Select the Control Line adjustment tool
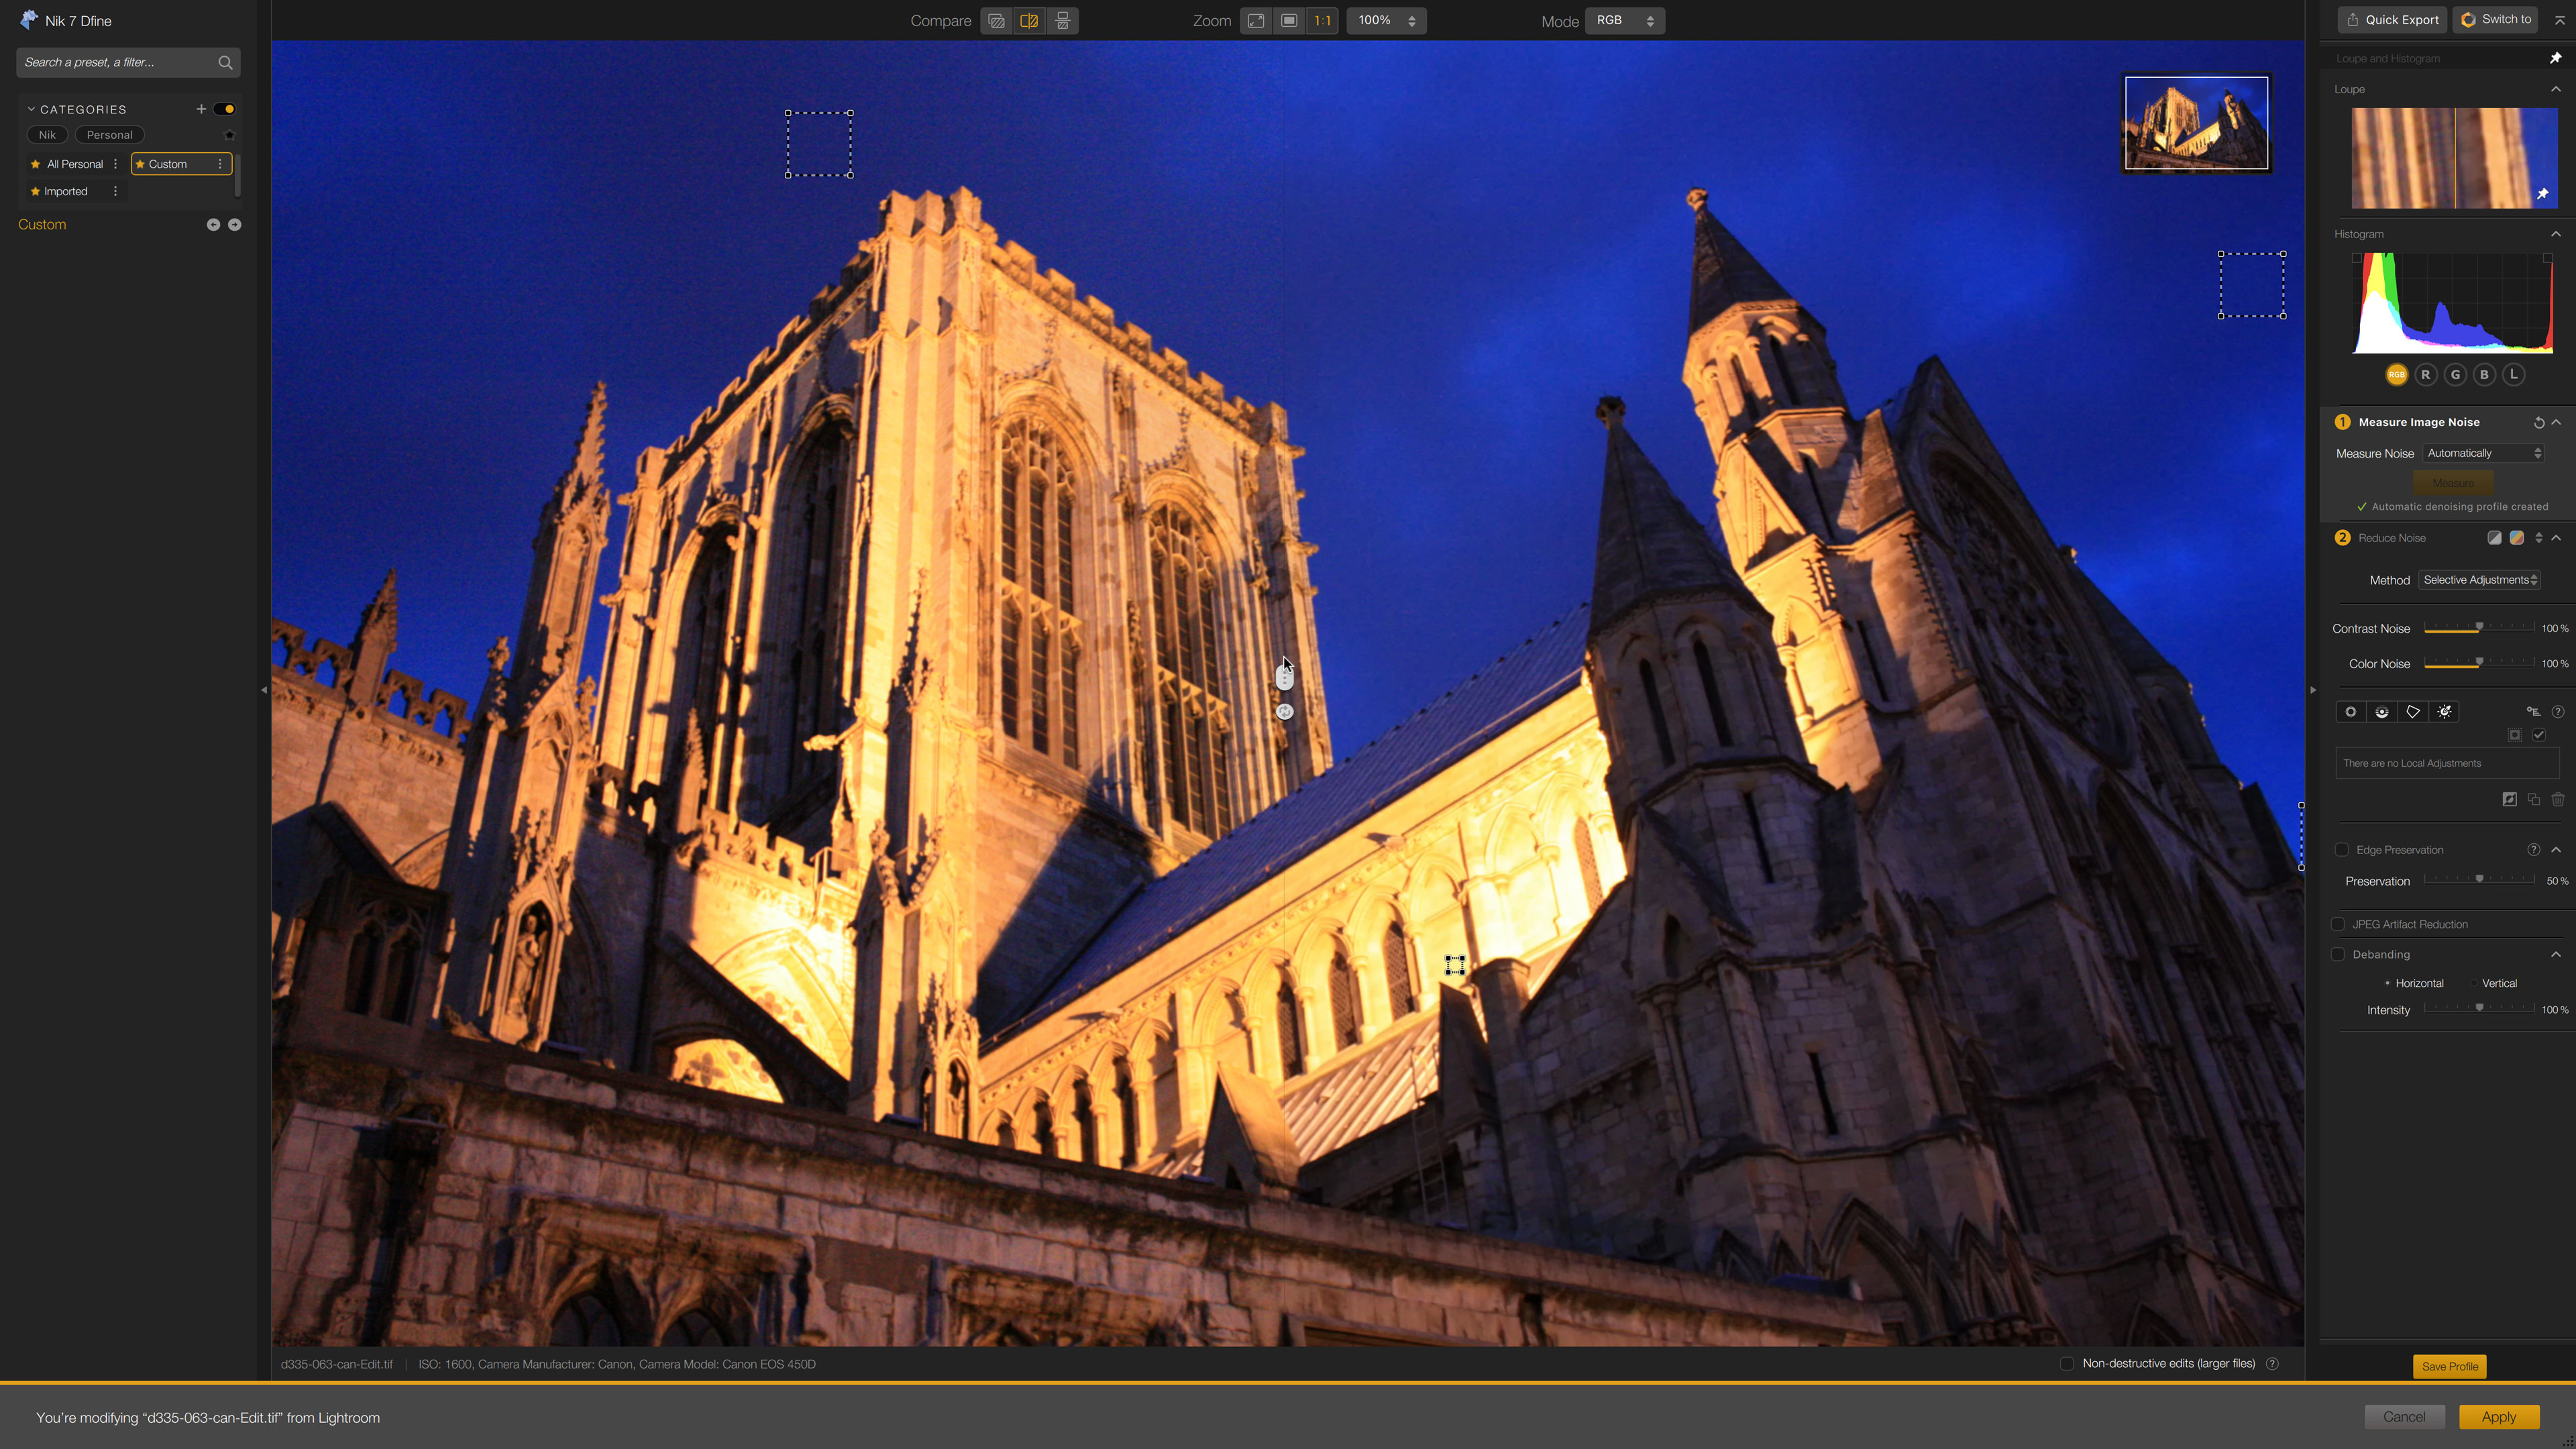 pos(2382,712)
